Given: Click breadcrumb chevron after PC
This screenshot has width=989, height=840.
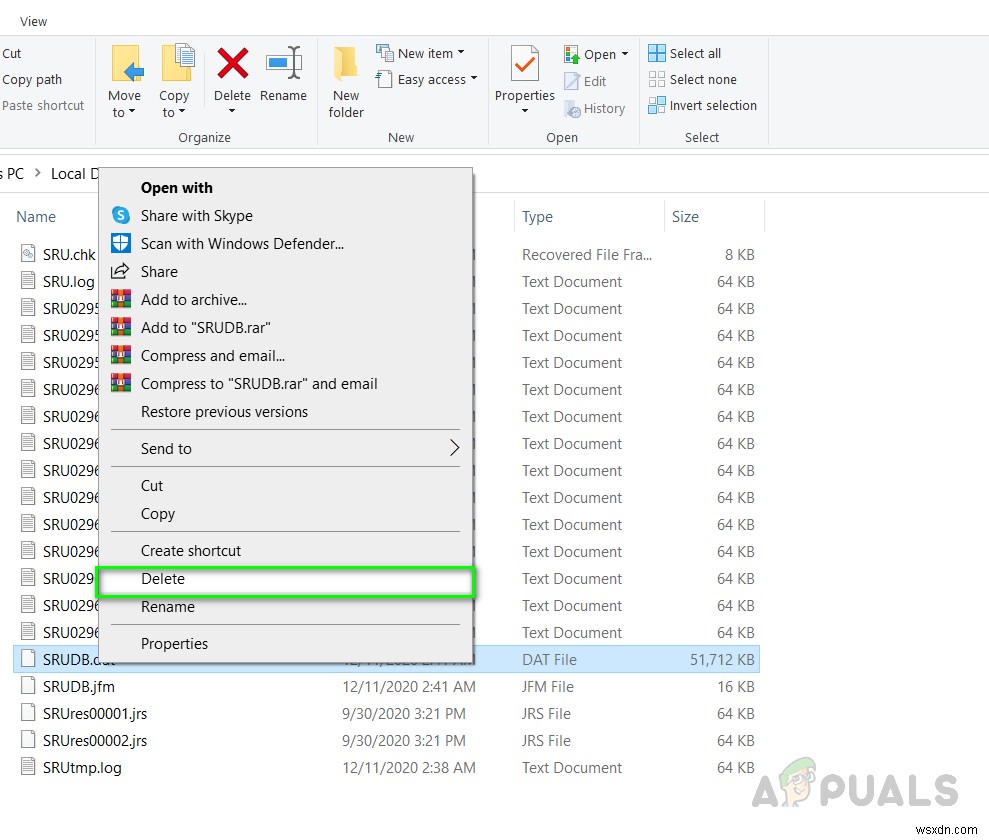Looking at the screenshot, I should point(38,173).
